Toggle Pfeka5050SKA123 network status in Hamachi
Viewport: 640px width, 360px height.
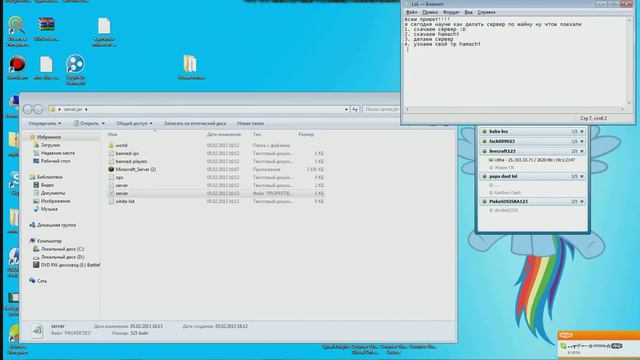(484, 202)
